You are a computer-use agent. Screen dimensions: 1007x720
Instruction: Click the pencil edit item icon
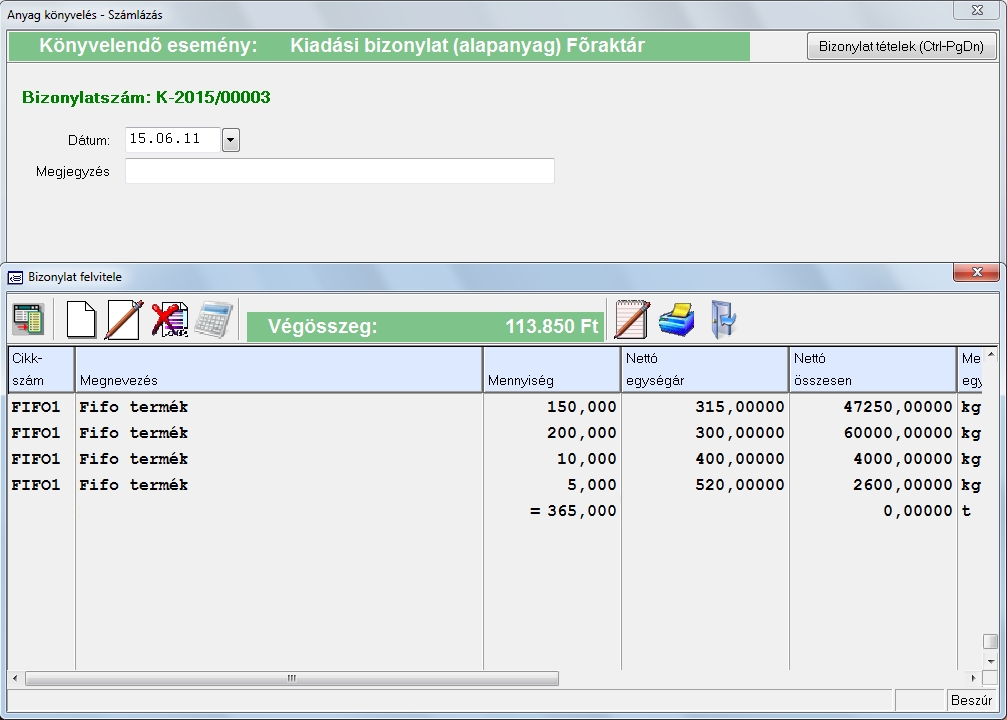[124, 320]
